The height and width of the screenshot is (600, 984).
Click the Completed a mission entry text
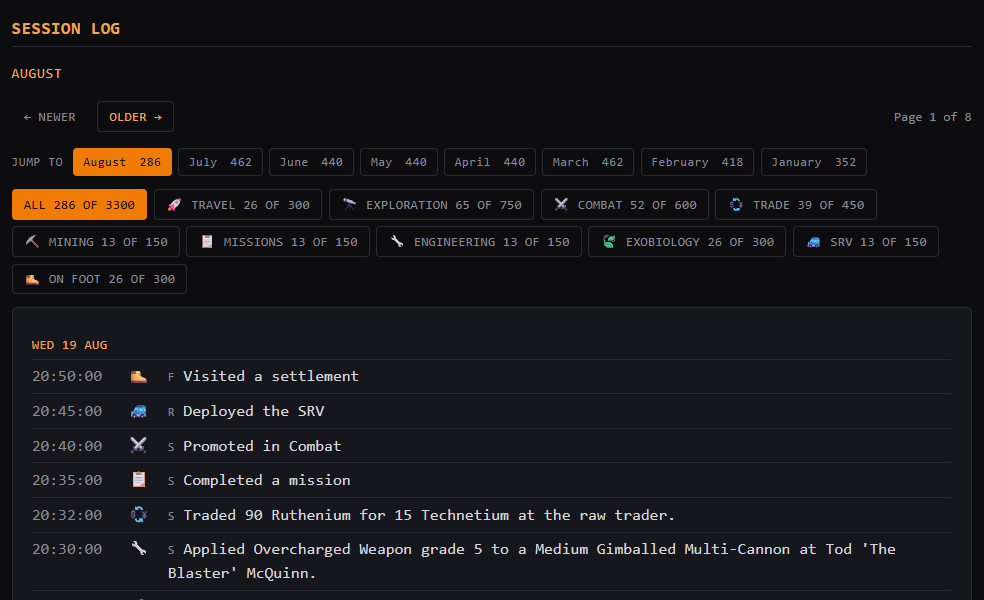pyautogui.click(x=267, y=480)
